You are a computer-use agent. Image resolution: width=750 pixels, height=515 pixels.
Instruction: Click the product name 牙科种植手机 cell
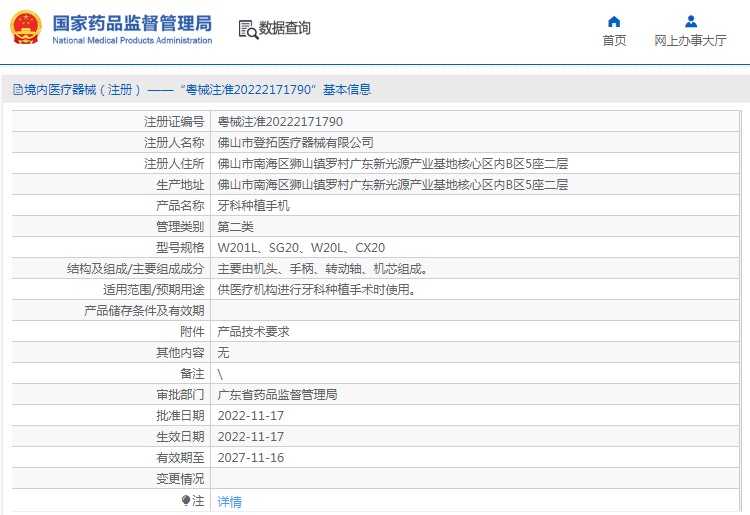point(253,206)
